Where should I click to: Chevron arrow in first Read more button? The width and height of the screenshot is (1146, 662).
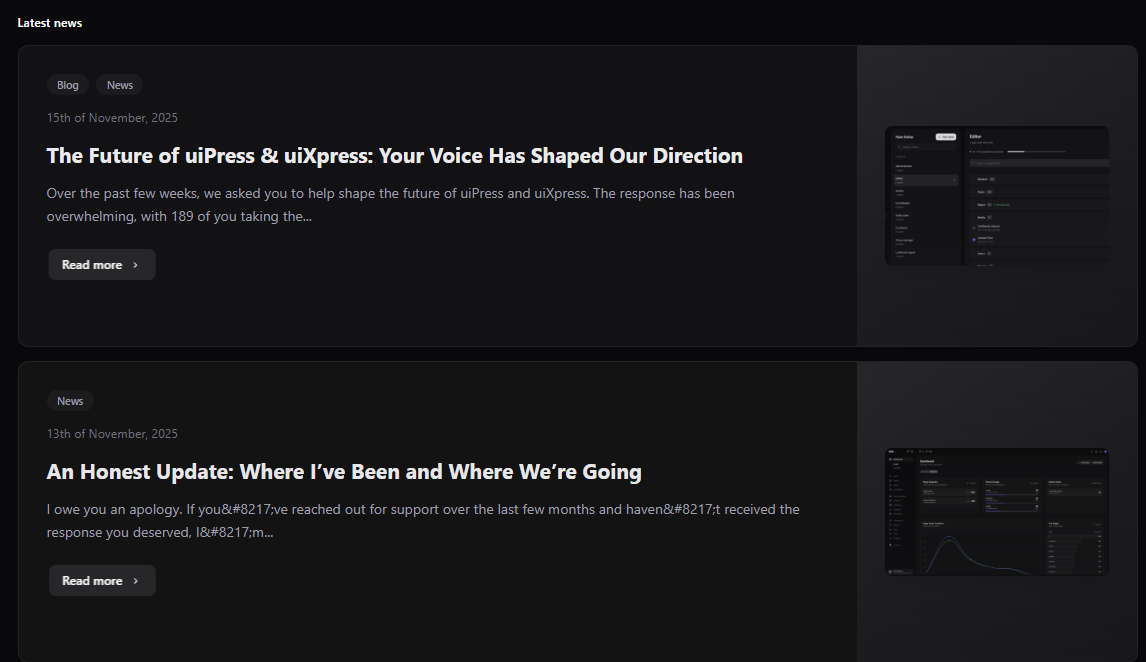[x=135, y=265]
